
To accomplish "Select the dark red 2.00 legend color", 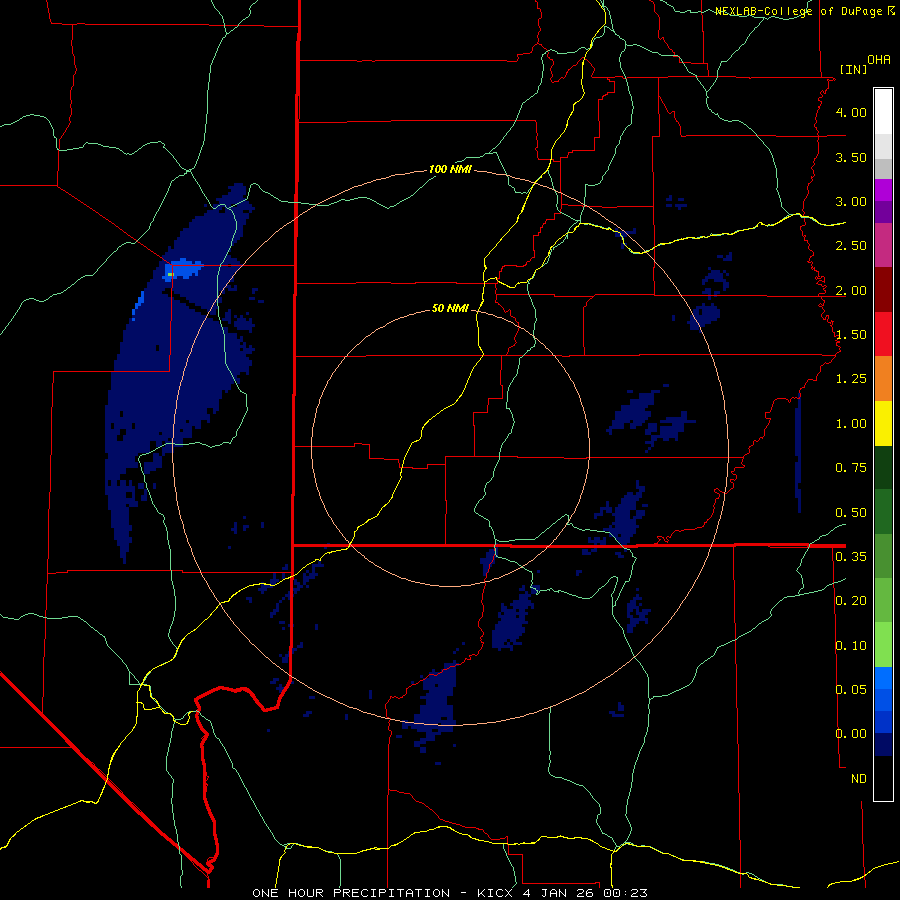I will [883, 289].
